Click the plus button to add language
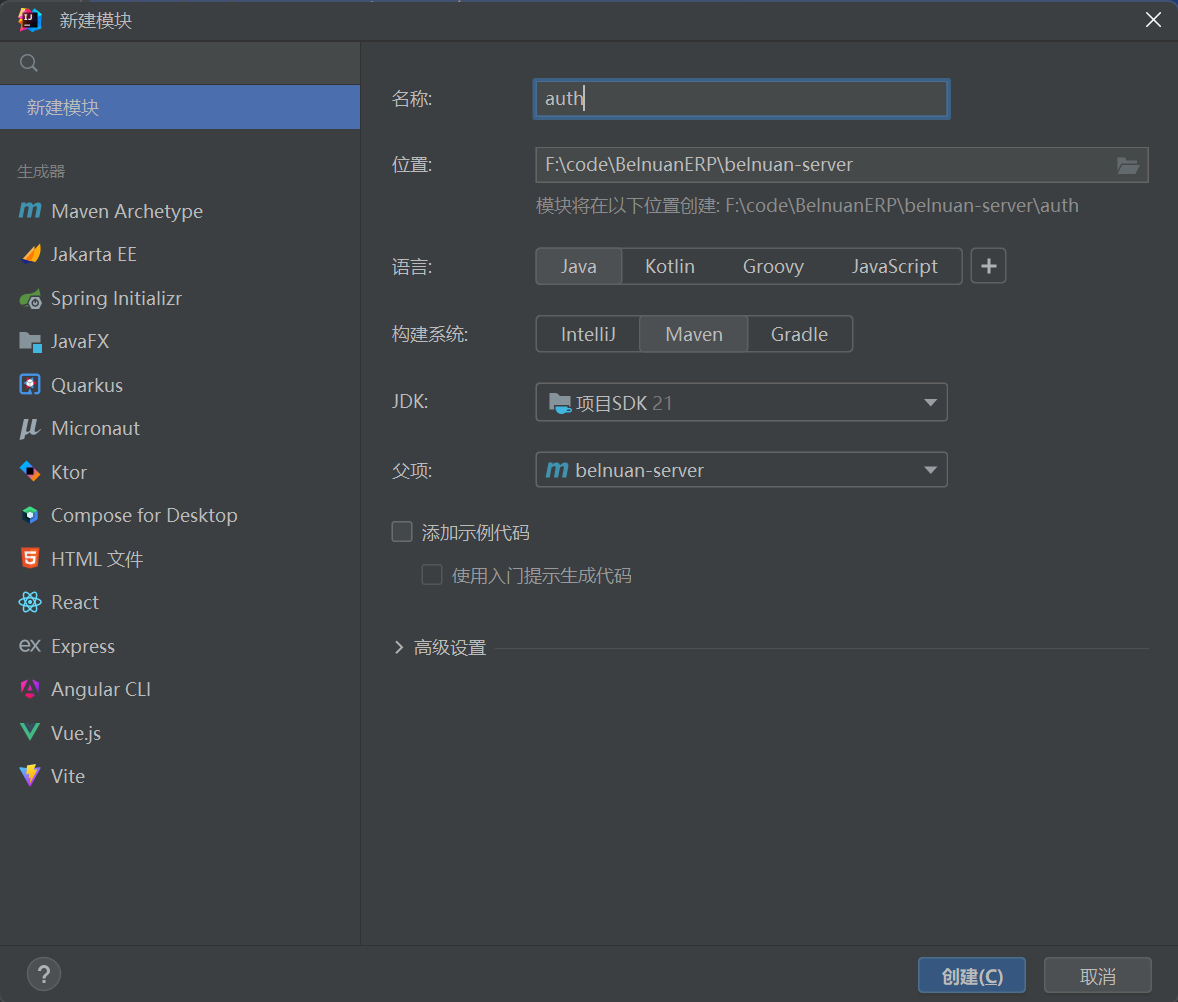The width and height of the screenshot is (1178, 1002). point(988,266)
